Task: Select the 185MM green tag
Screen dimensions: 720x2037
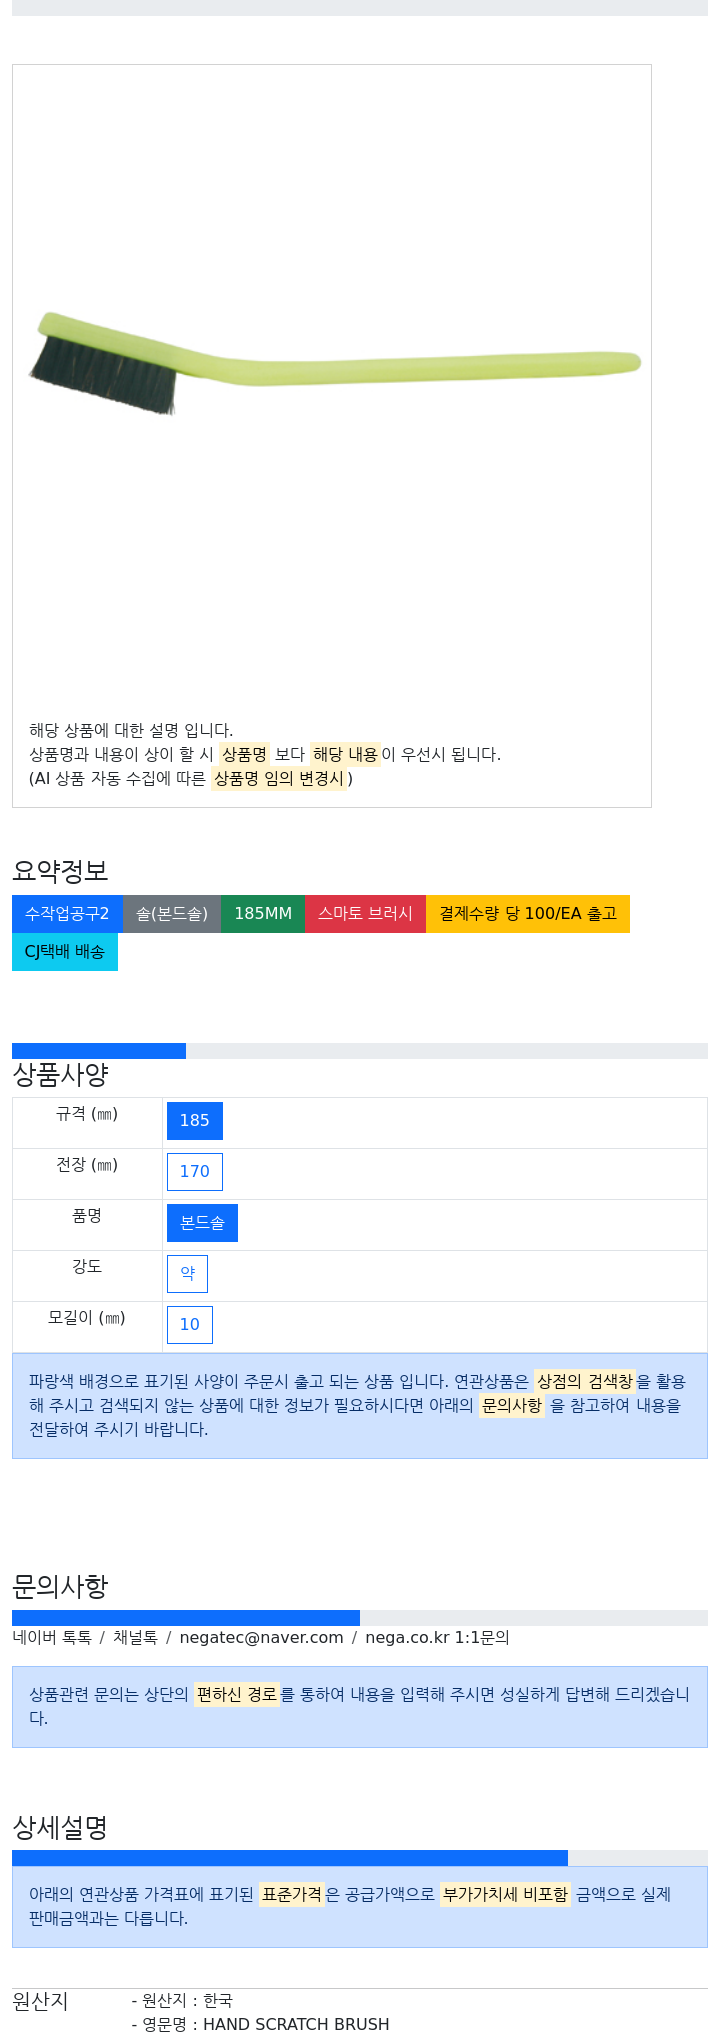Action: coord(263,914)
